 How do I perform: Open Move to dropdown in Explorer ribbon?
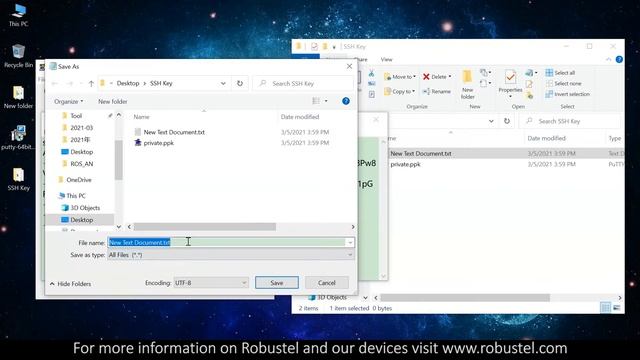[x=400, y=77]
